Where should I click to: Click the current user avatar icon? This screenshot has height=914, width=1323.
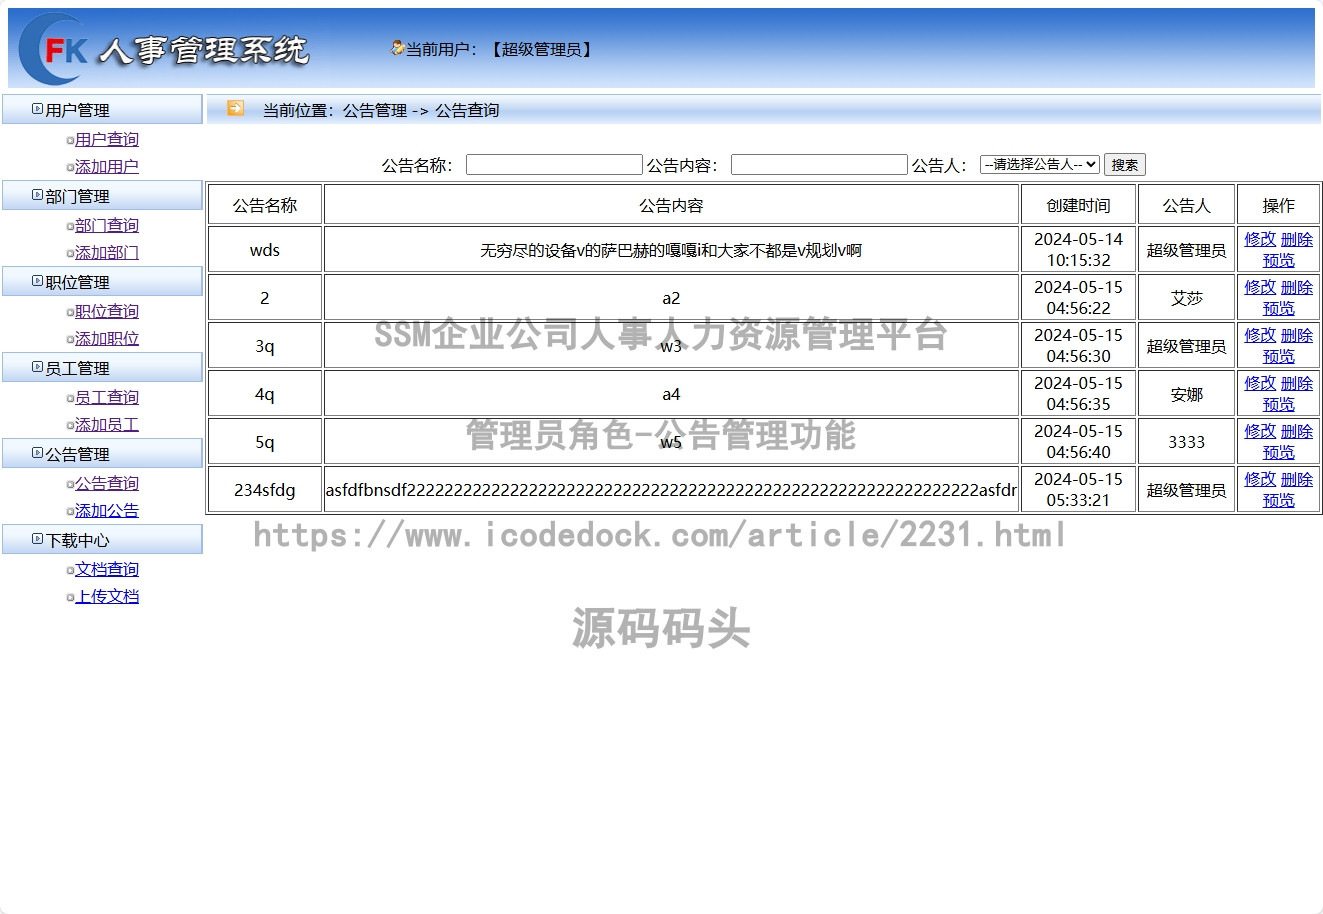(397, 48)
